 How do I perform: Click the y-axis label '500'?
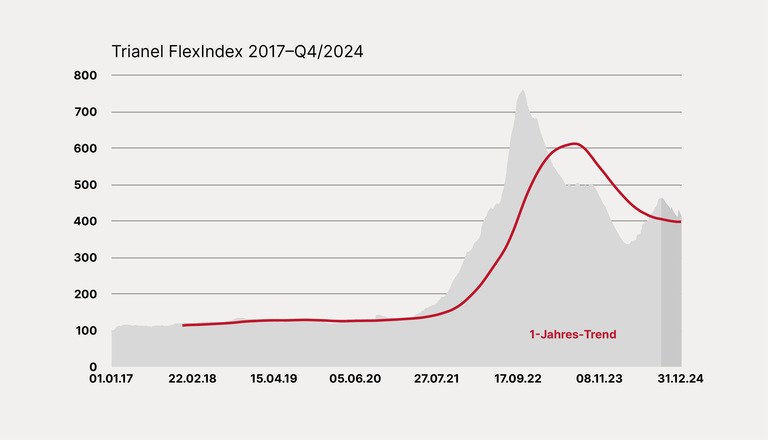click(x=85, y=185)
